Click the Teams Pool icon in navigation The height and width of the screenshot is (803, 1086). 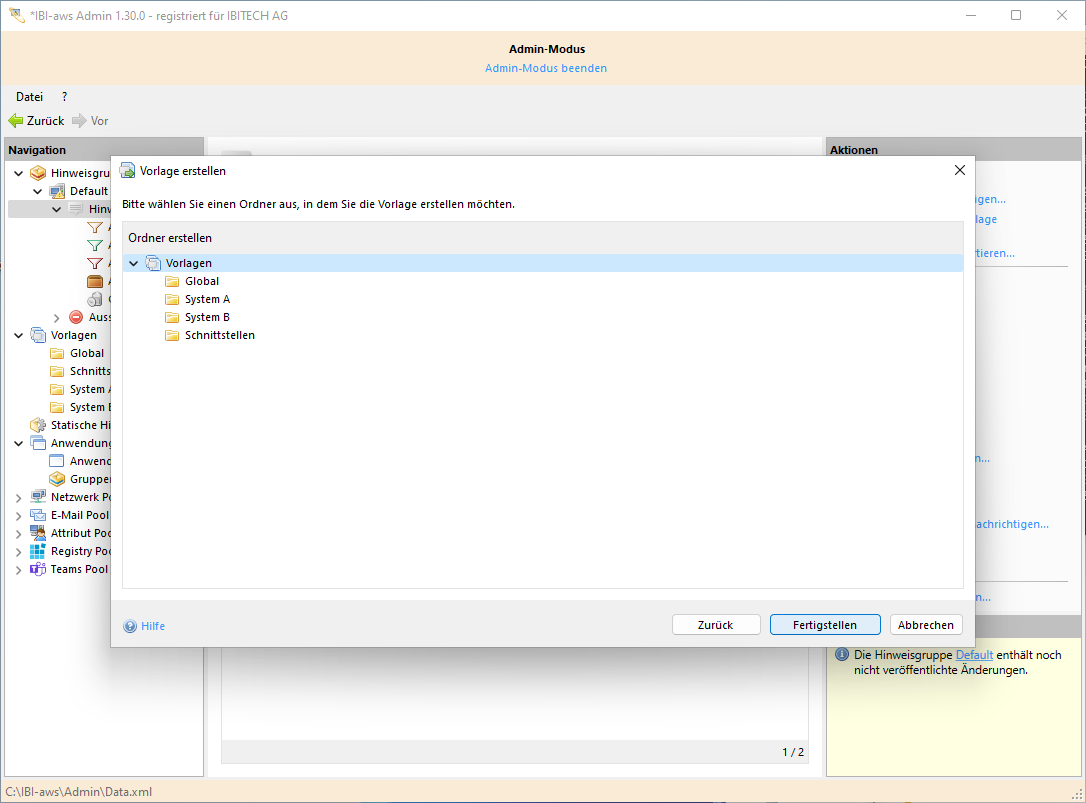click(38, 569)
